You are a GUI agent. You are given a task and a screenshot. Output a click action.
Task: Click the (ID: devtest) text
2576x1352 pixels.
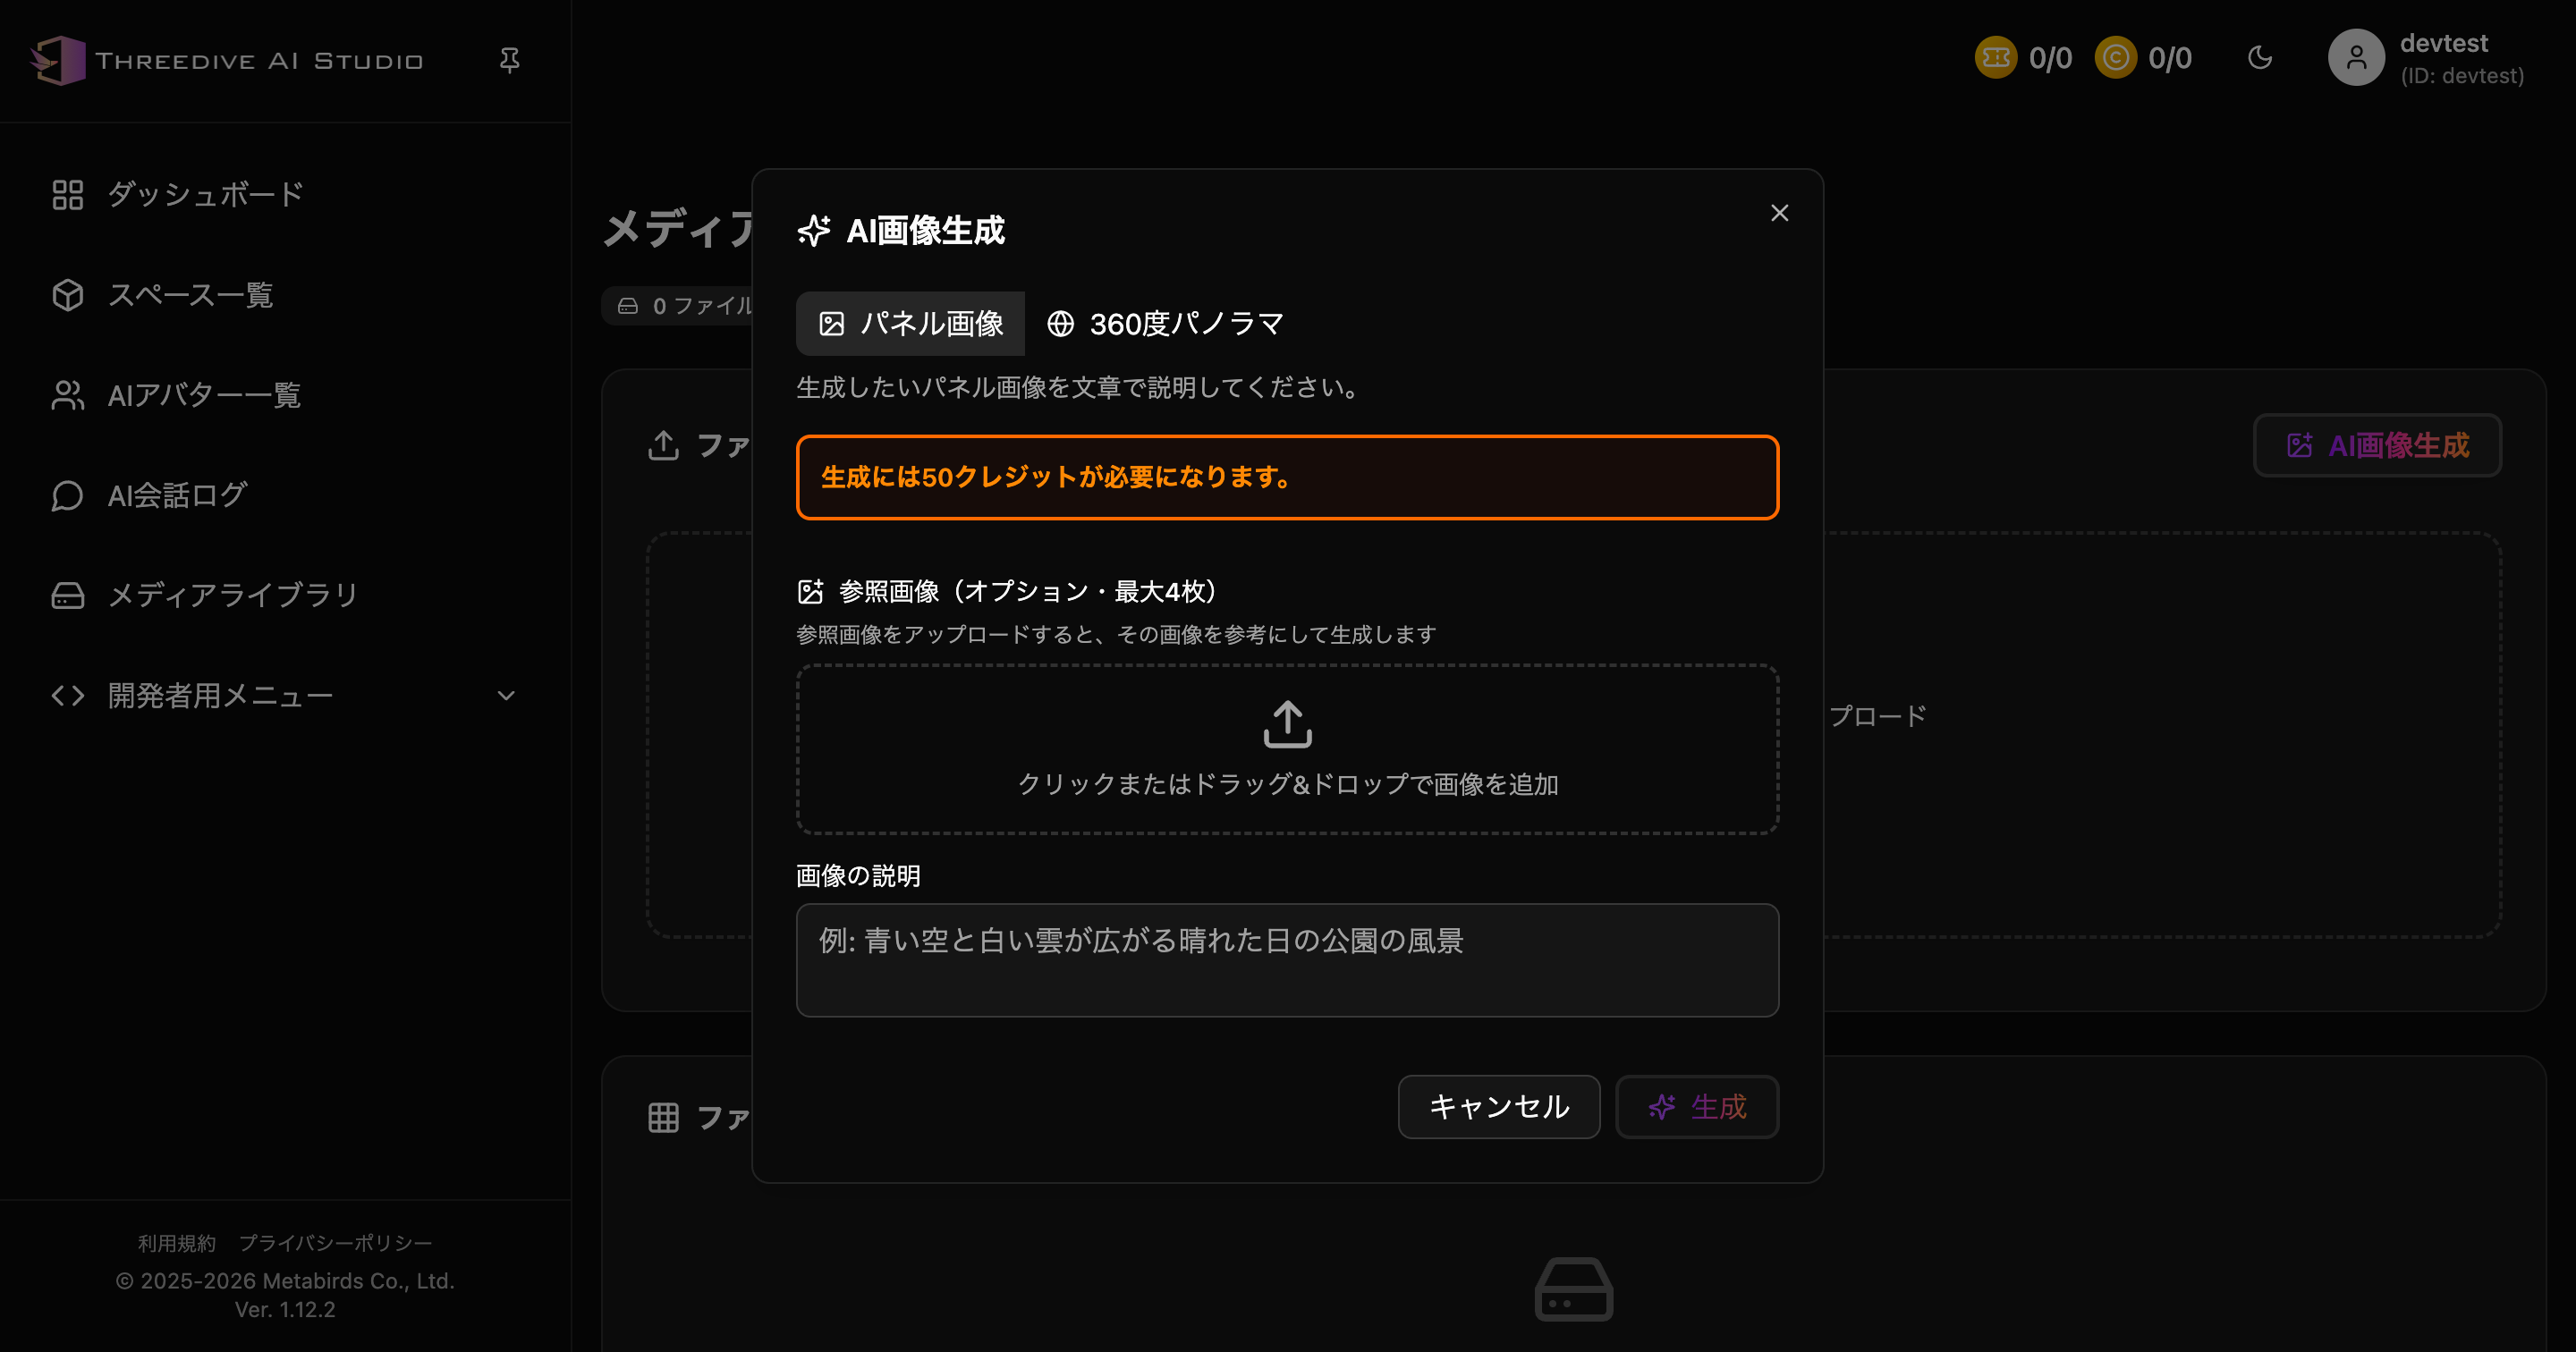click(x=2462, y=76)
